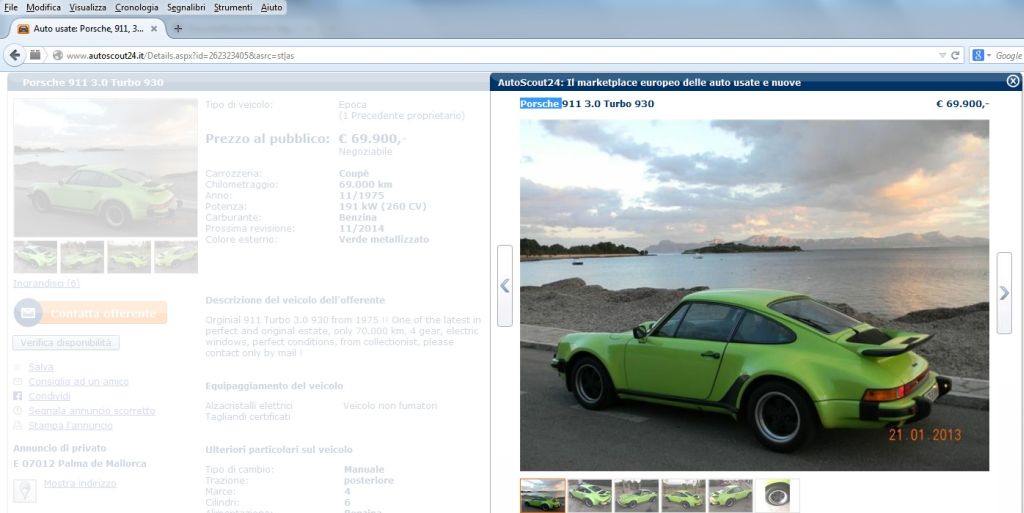This screenshot has height=513, width=1024.
Task: Open the Modifica menu
Action: coord(44,8)
